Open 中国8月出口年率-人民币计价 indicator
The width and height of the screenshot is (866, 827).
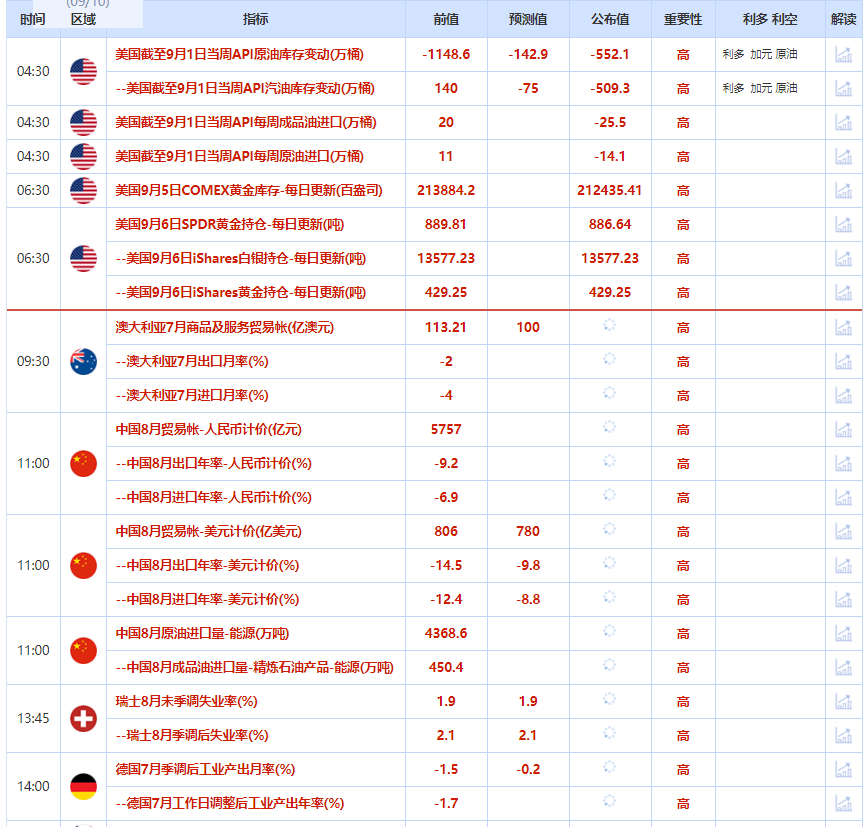(213, 463)
